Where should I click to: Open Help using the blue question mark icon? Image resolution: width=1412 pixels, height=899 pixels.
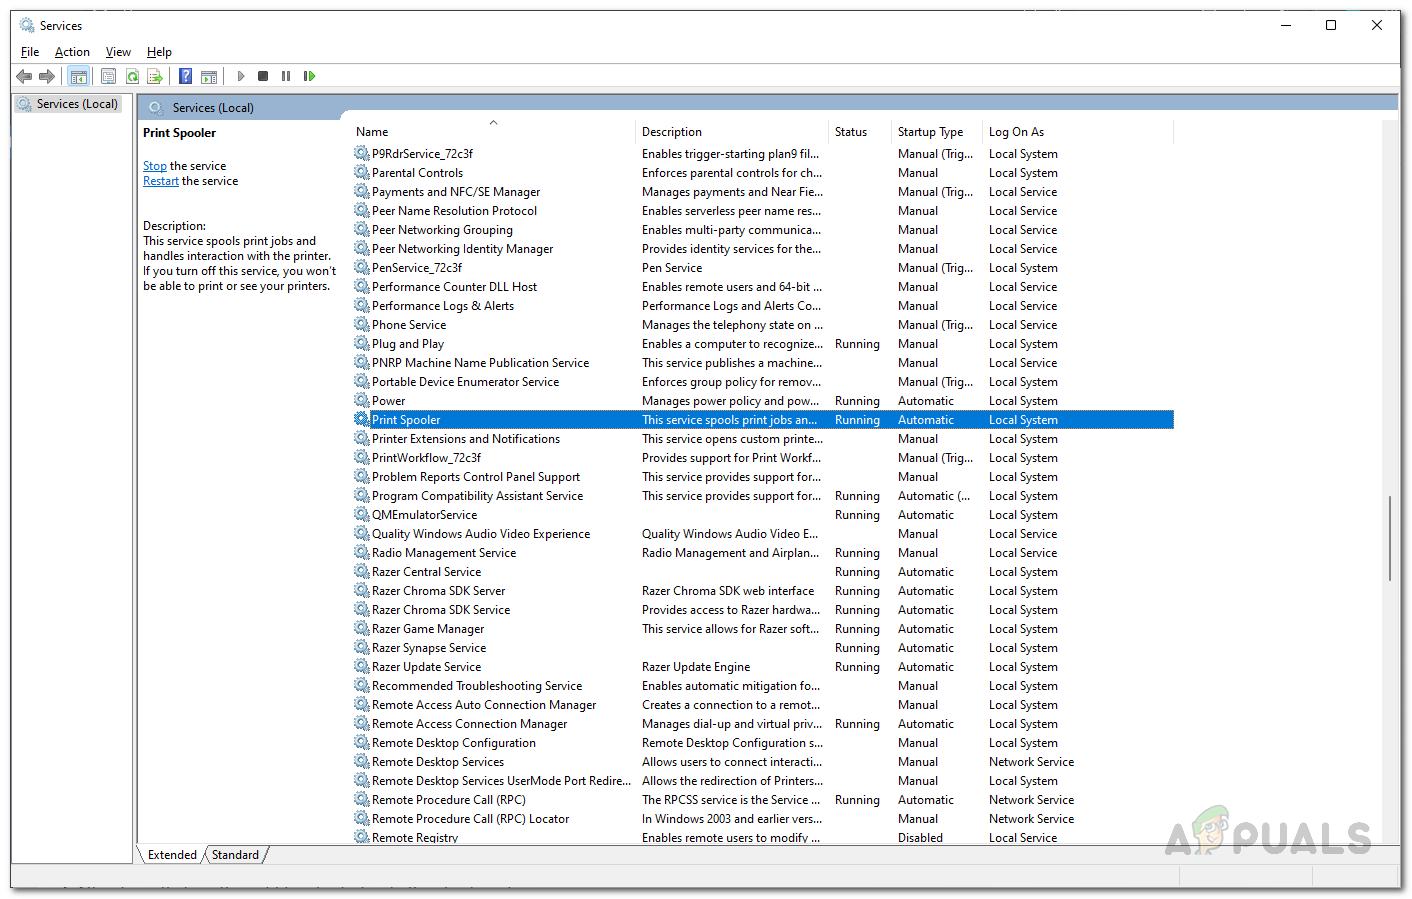[185, 76]
